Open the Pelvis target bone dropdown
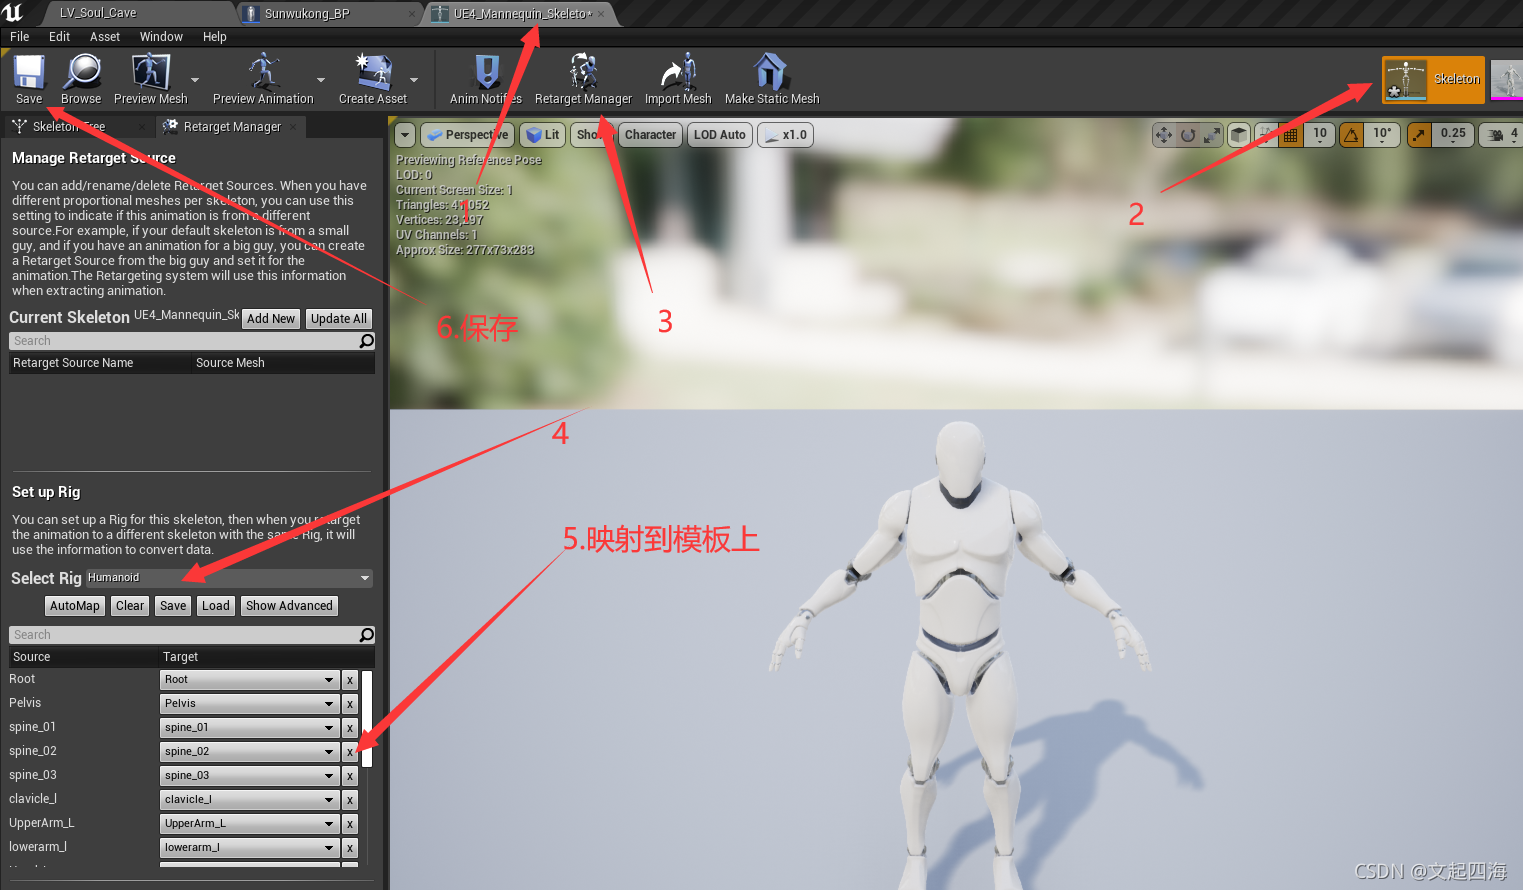The image size is (1523, 890). [x=250, y=704]
